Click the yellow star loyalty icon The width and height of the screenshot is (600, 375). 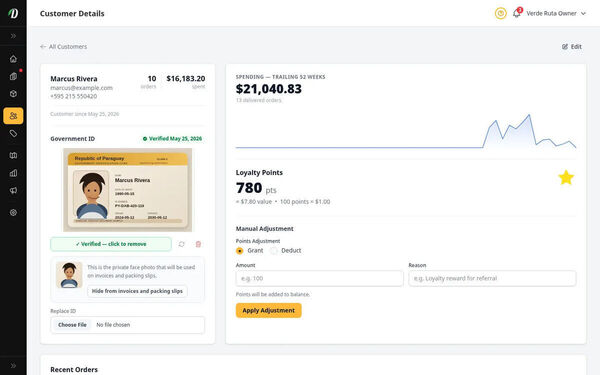[x=566, y=178]
